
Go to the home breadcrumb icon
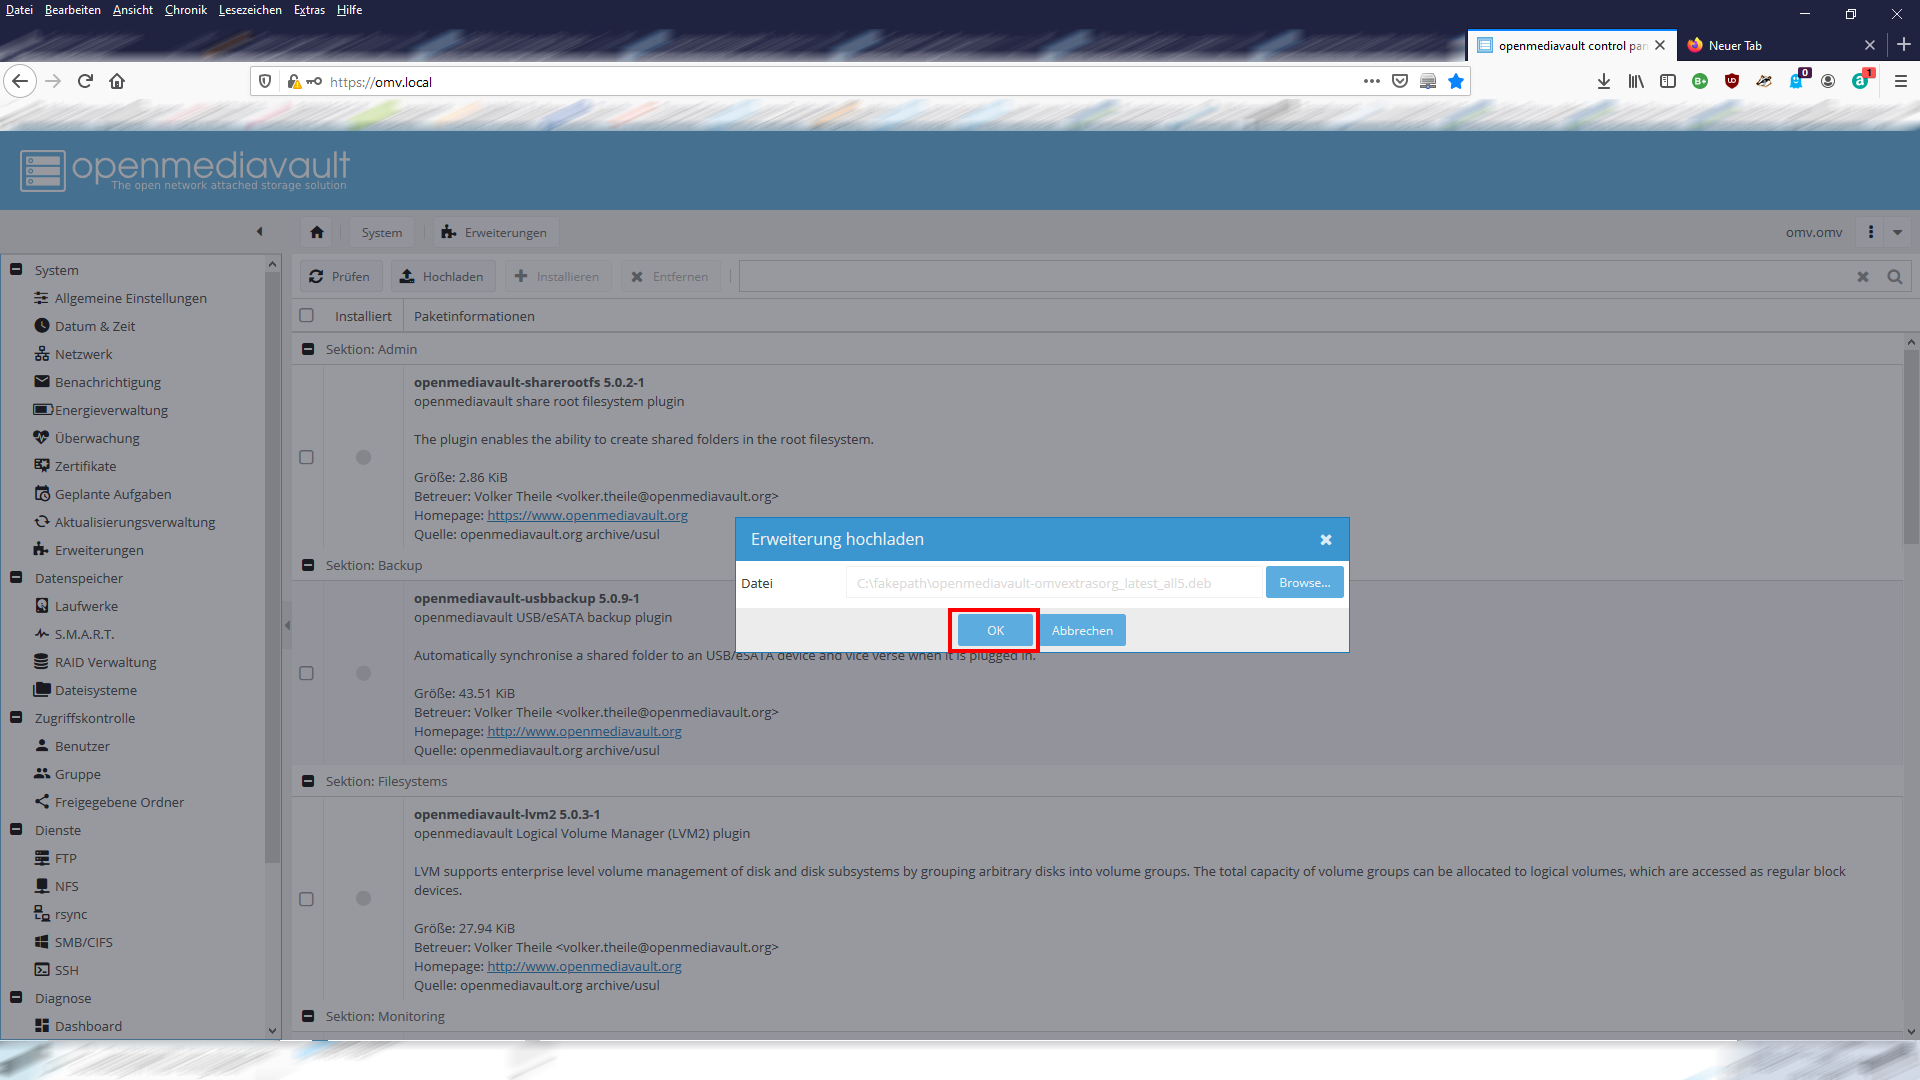(317, 232)
